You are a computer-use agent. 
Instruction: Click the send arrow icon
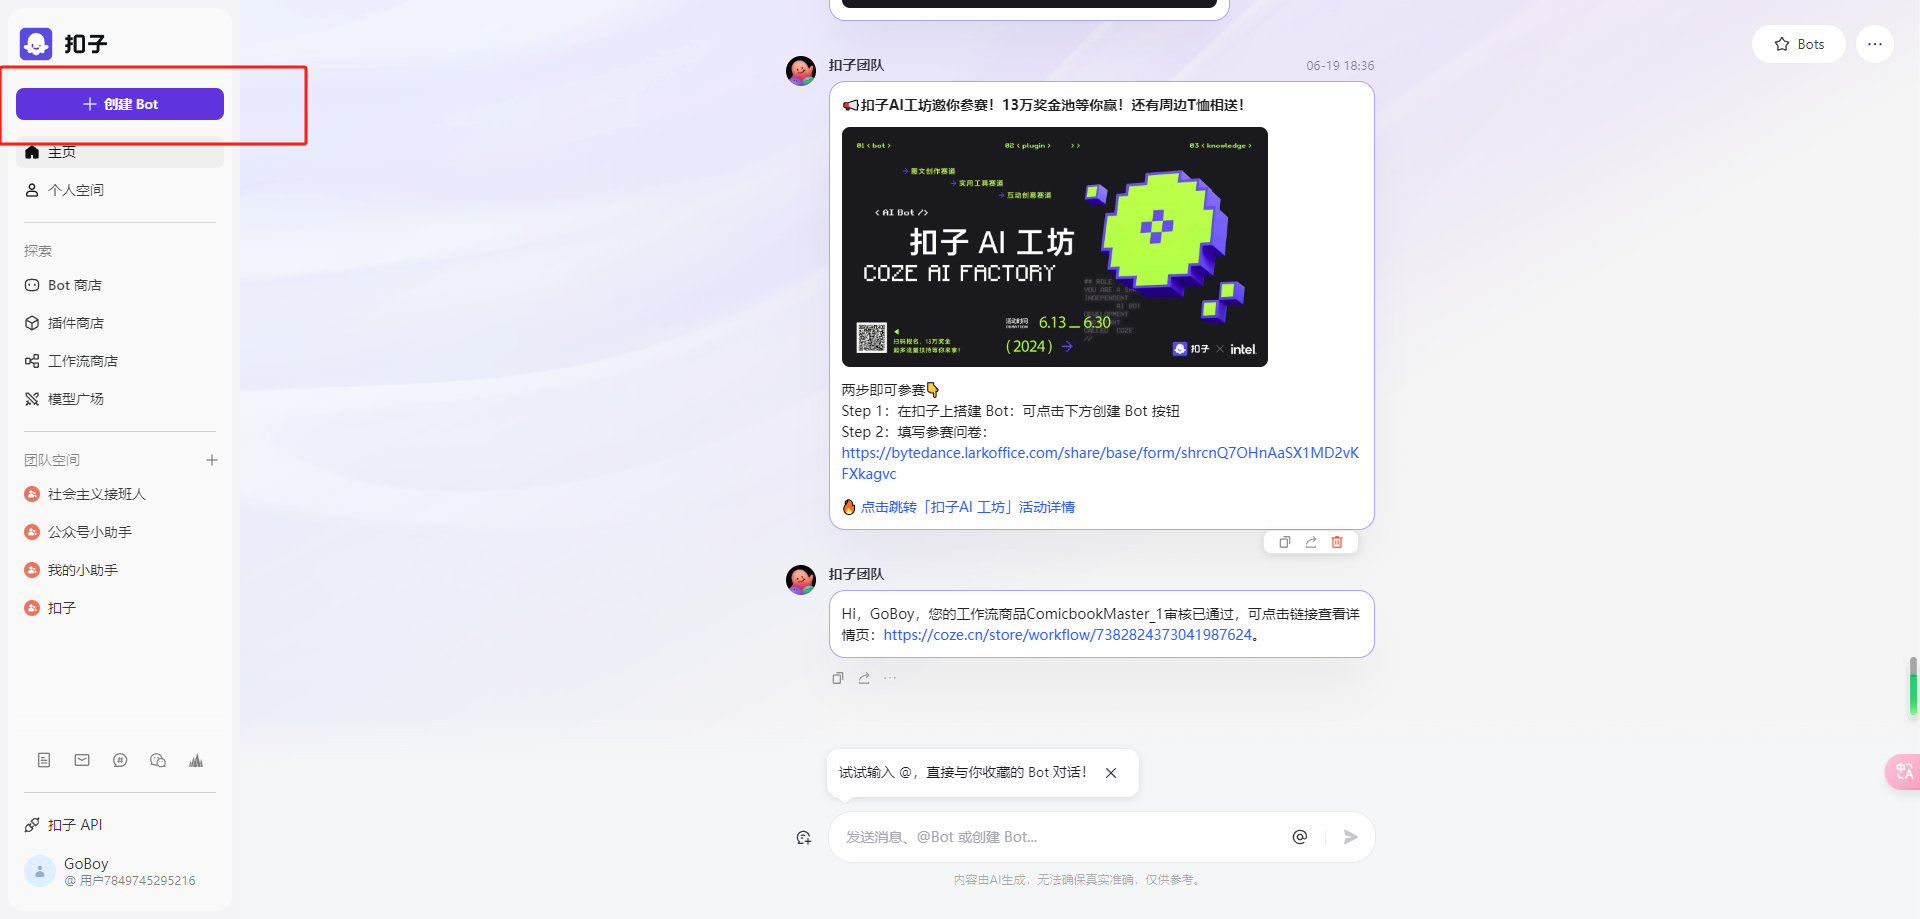point(1351,837)
